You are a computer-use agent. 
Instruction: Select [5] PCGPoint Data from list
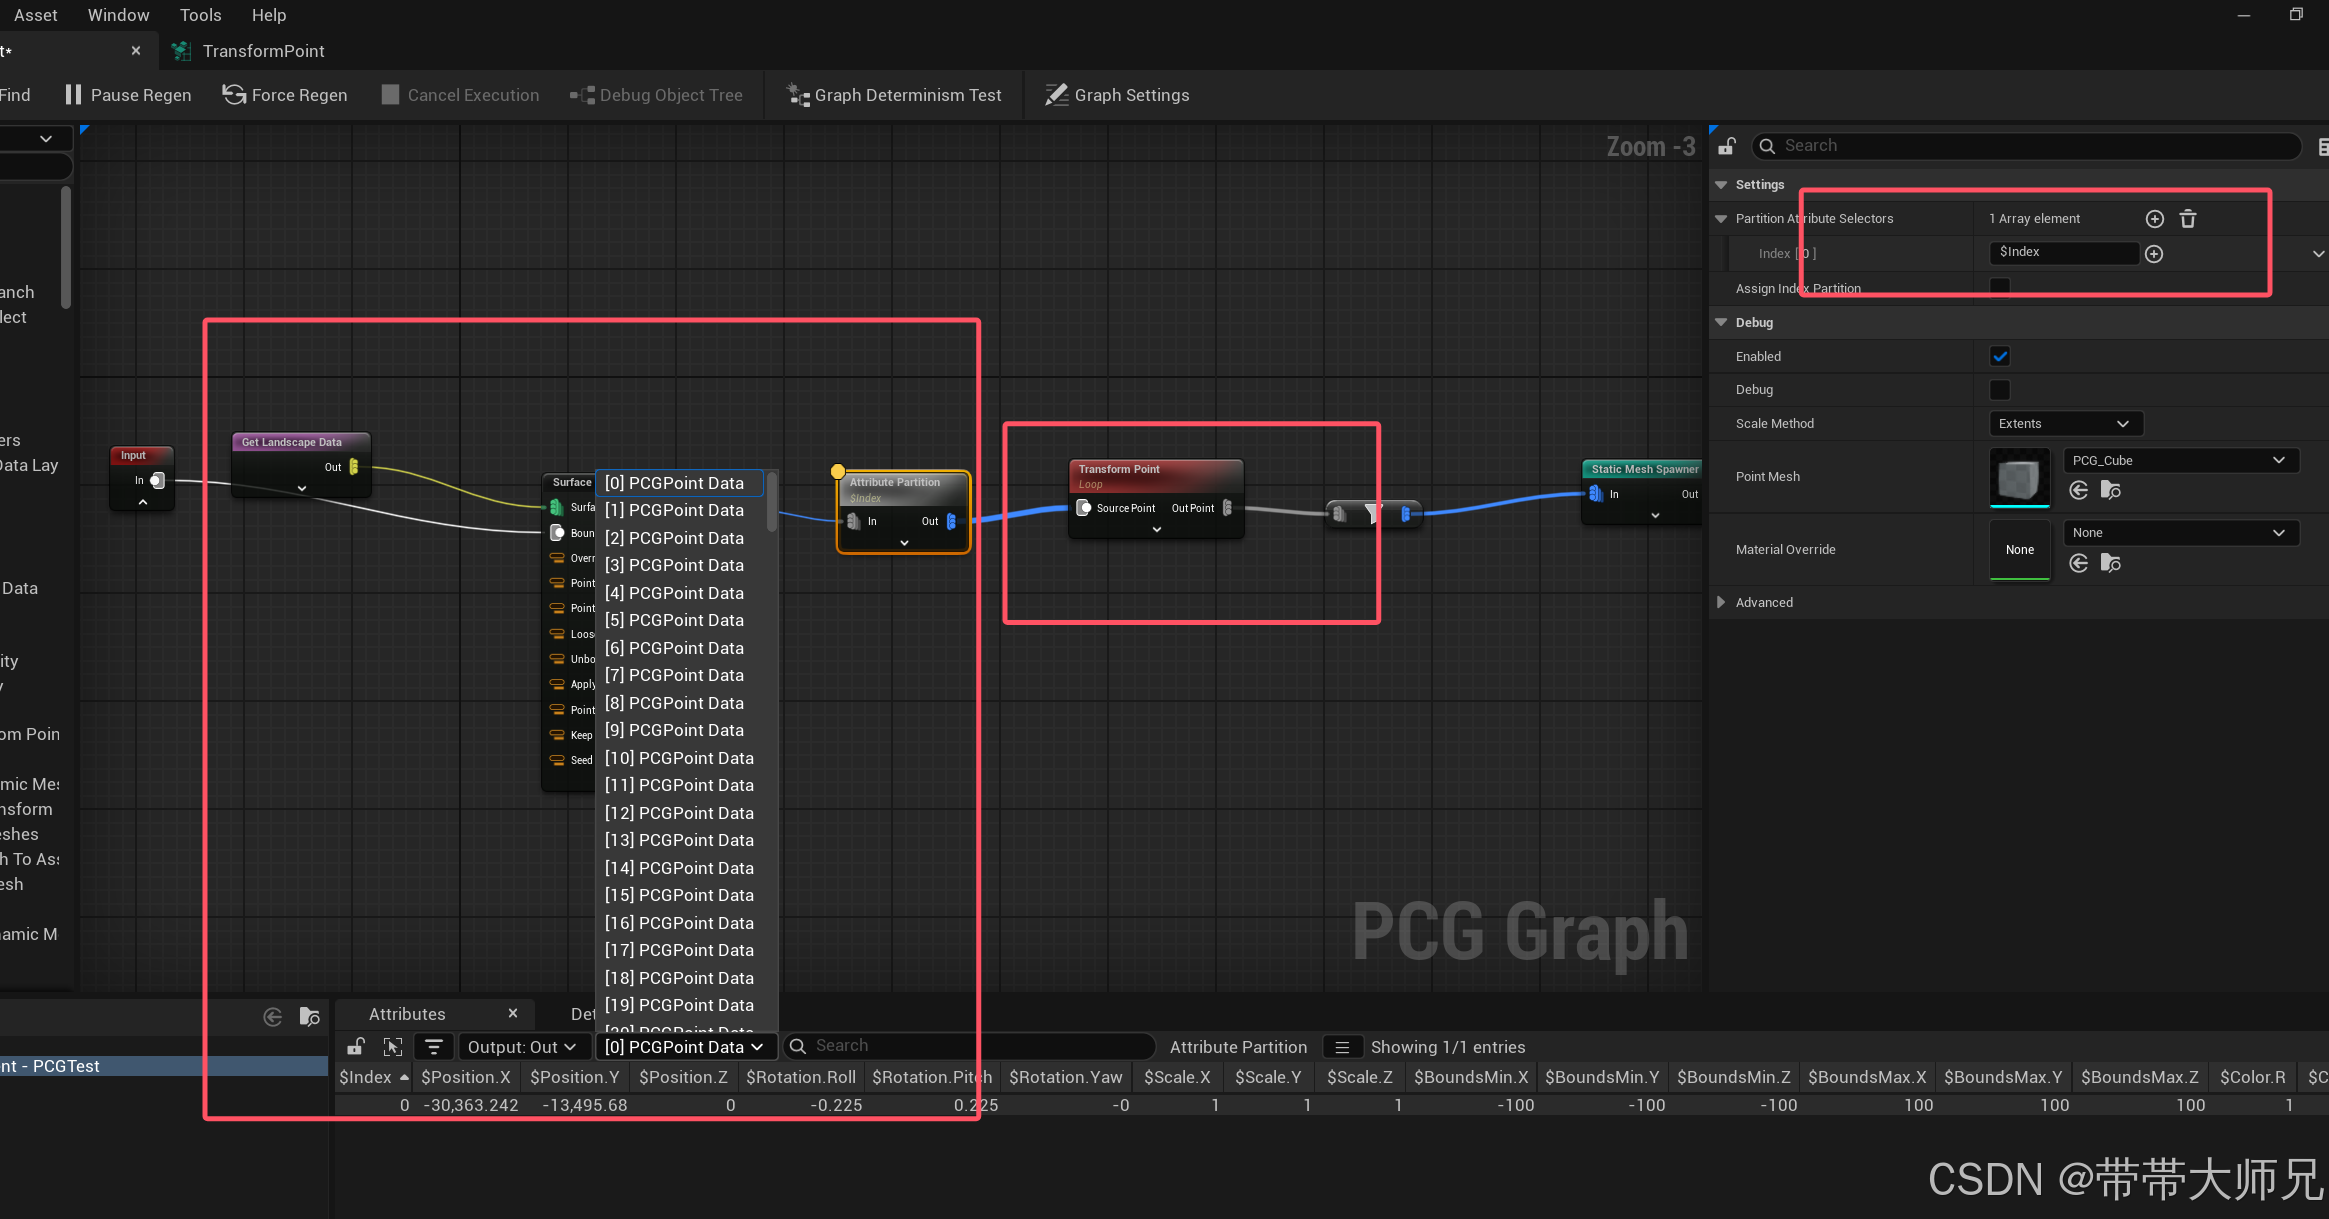(x=674, y=620)
